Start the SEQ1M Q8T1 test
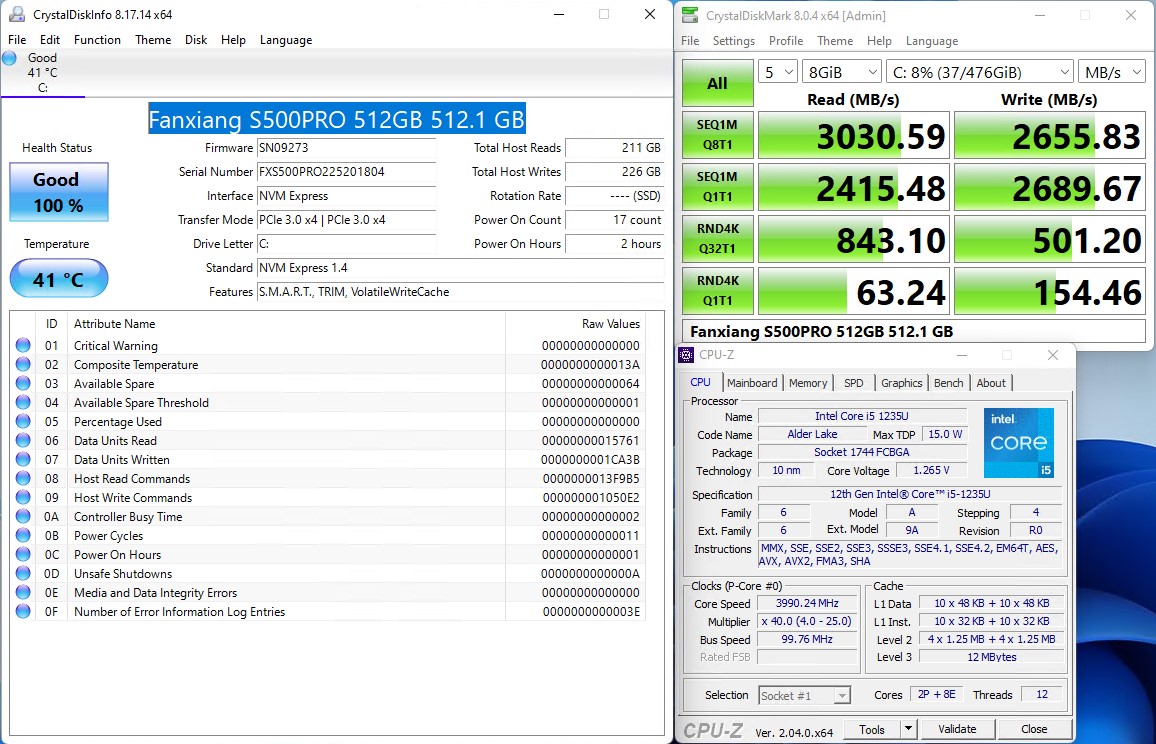Image resolution: width=1156 pixels, height=744 pixels. (x=717, y=135)
